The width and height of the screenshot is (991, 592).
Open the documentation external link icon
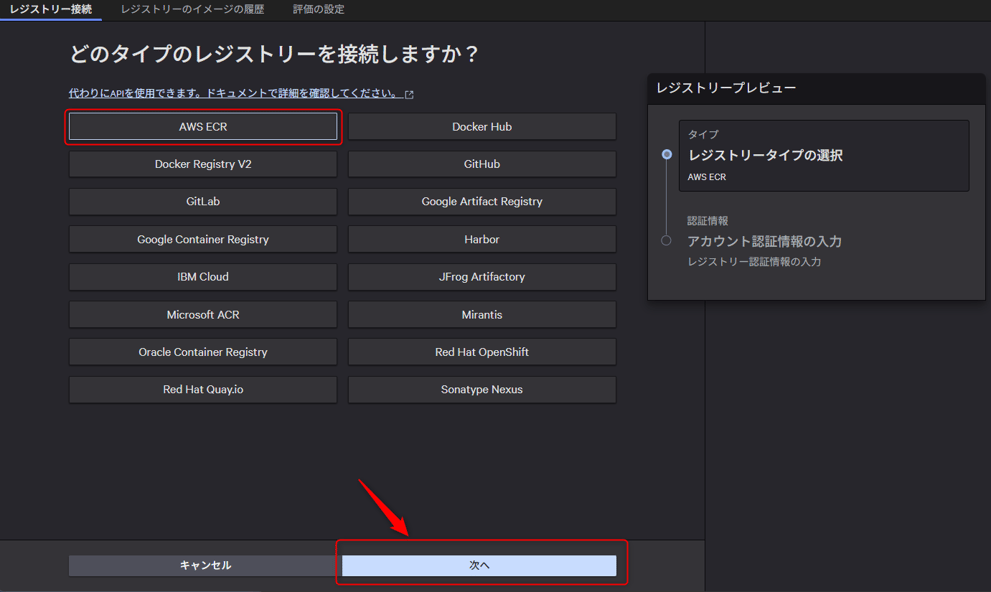coord(407,93)
